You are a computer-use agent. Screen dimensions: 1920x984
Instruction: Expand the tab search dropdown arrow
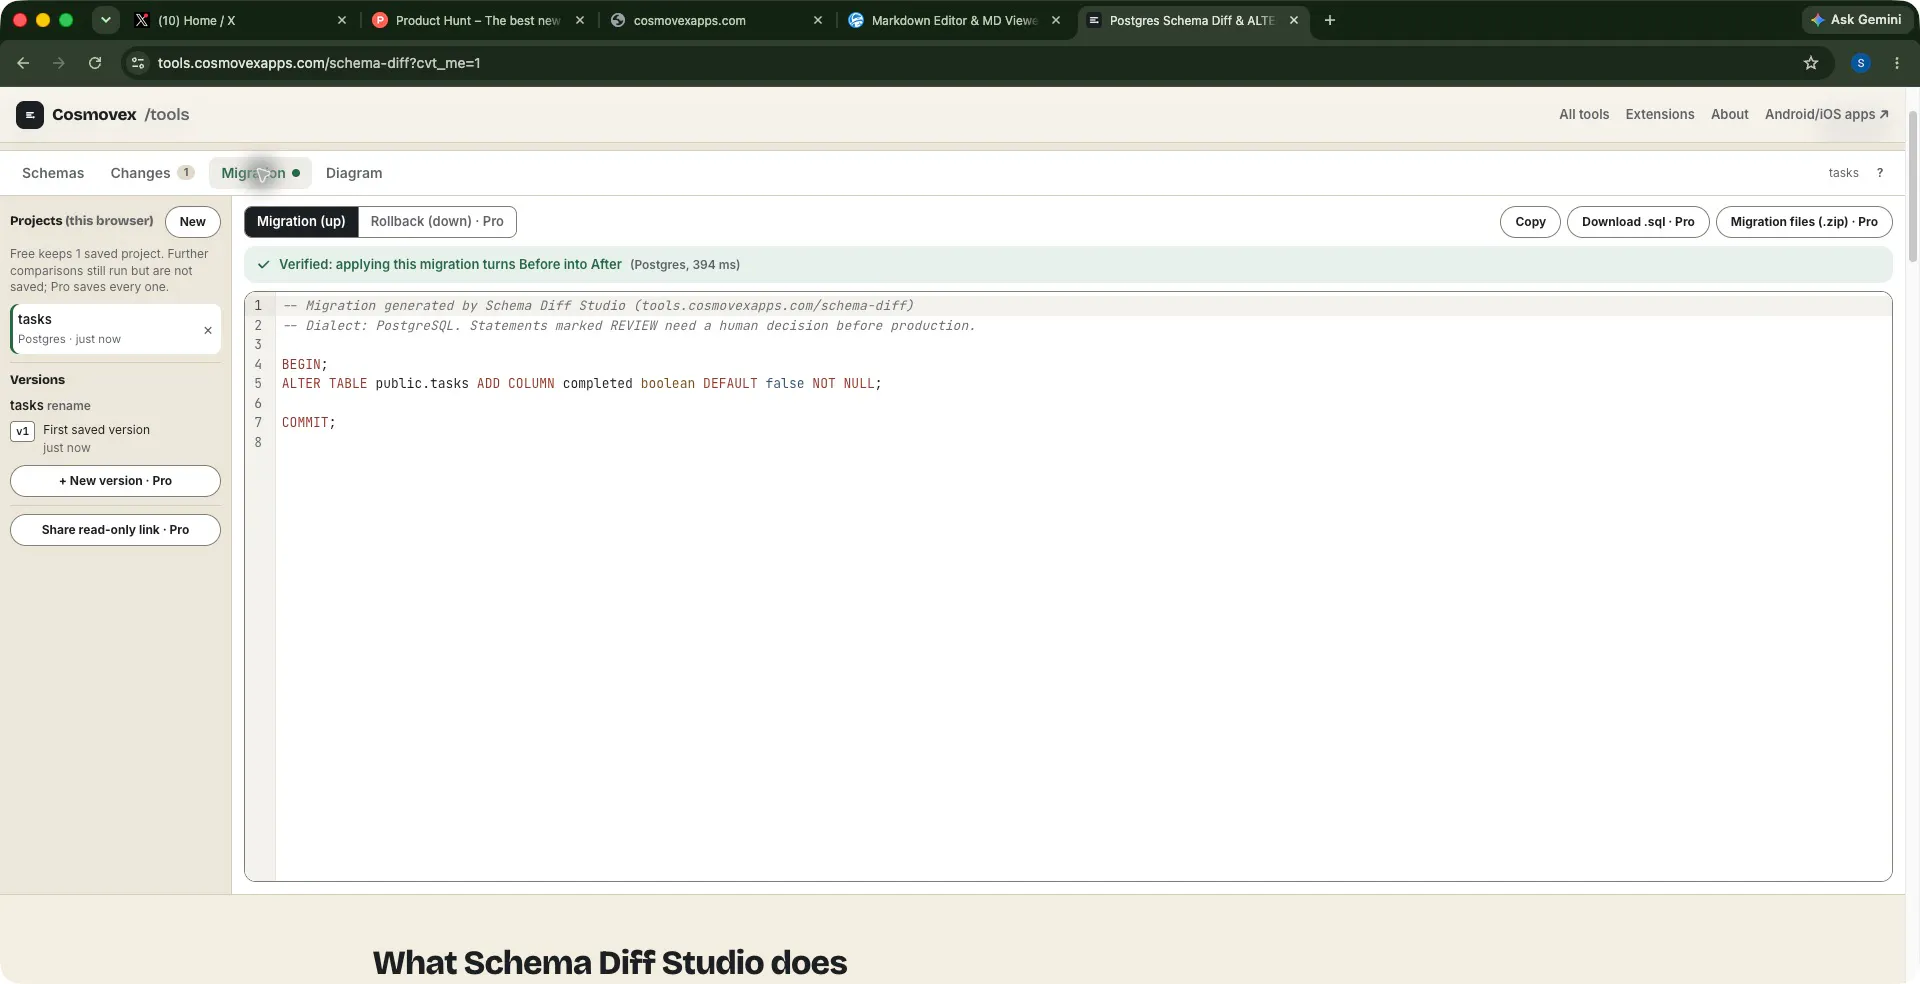[105, 20]
